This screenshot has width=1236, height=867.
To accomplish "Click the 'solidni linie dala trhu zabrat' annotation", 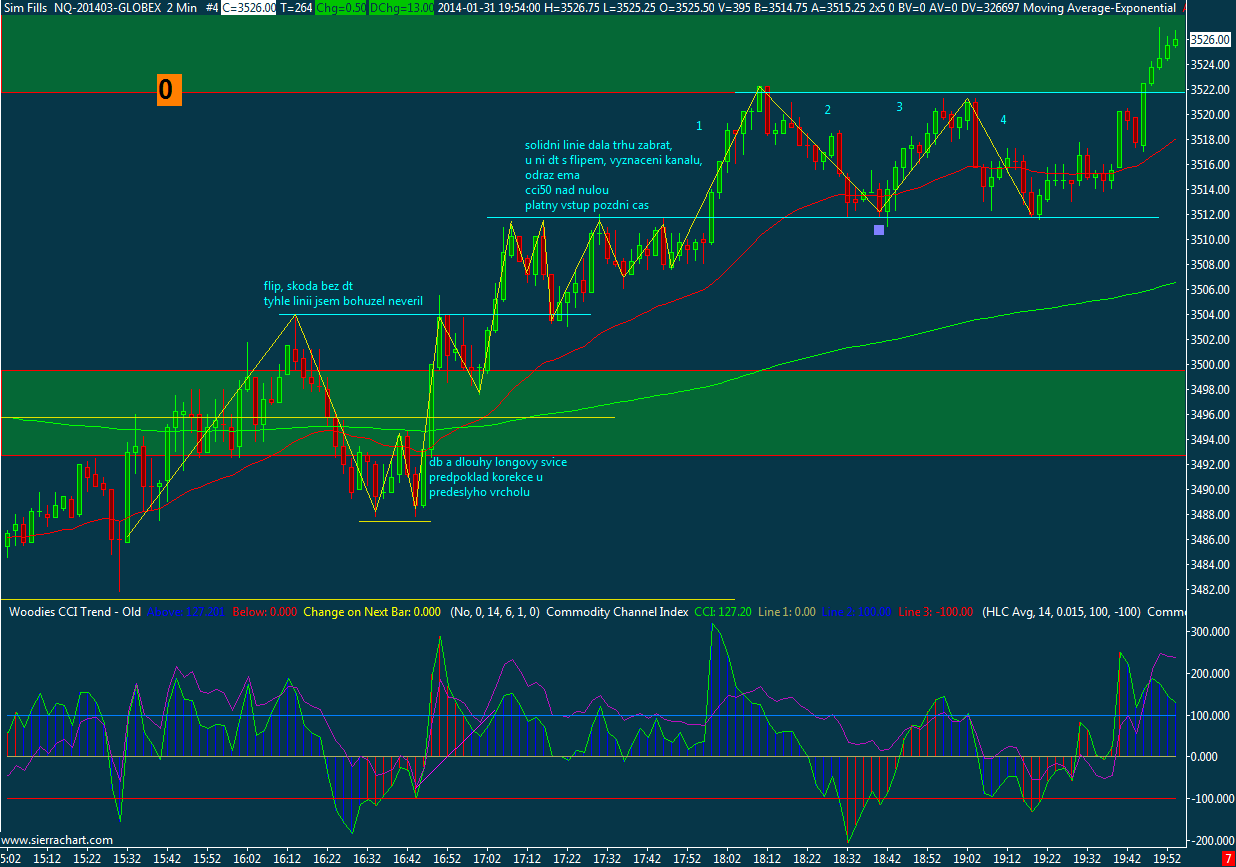I will 599,145.
